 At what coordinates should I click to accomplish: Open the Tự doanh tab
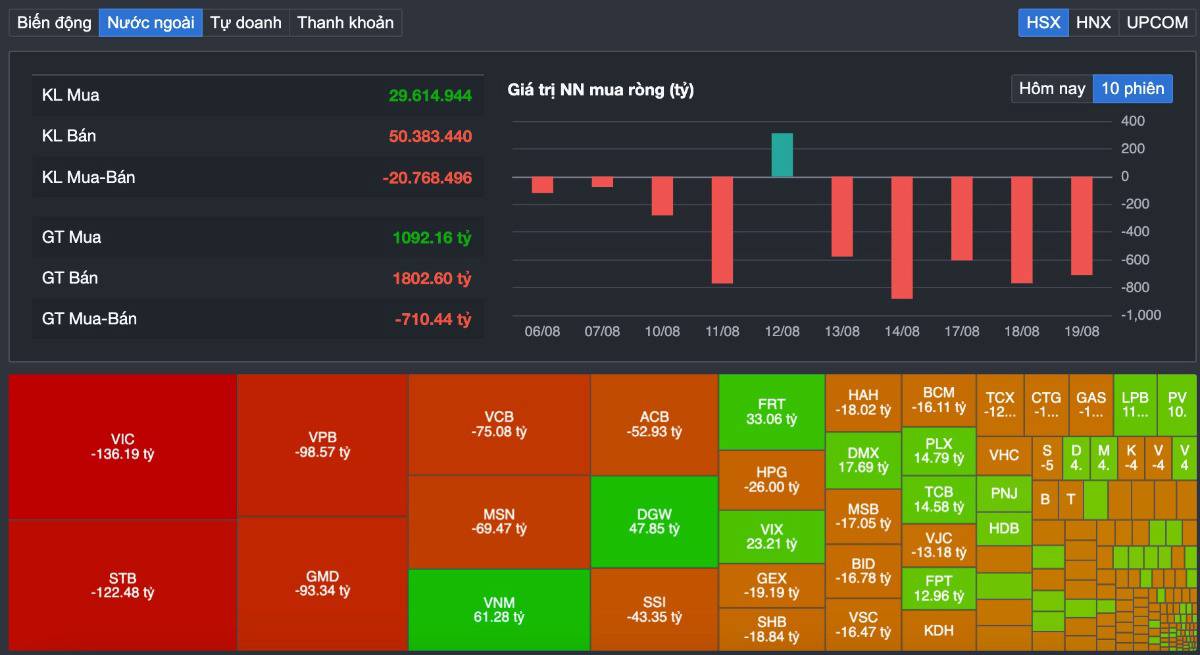pos(246,22)
